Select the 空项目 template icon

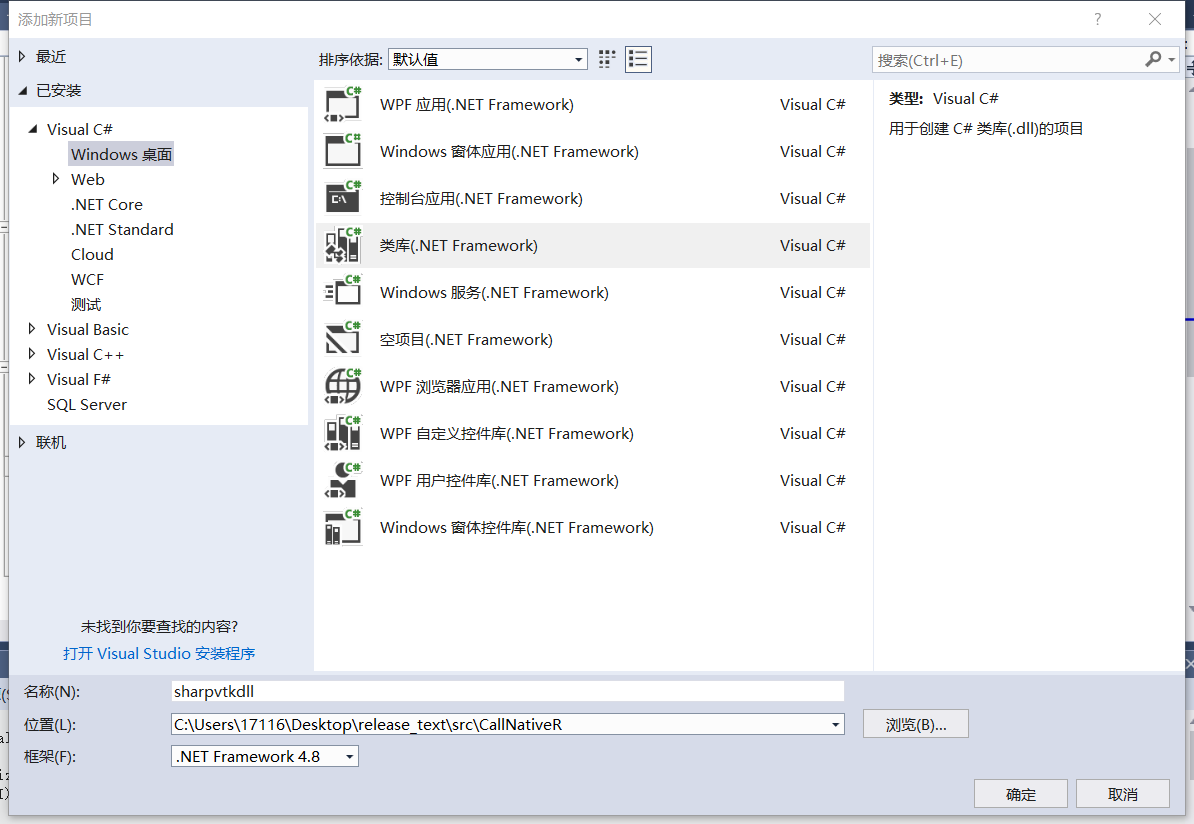pos(343,339)
